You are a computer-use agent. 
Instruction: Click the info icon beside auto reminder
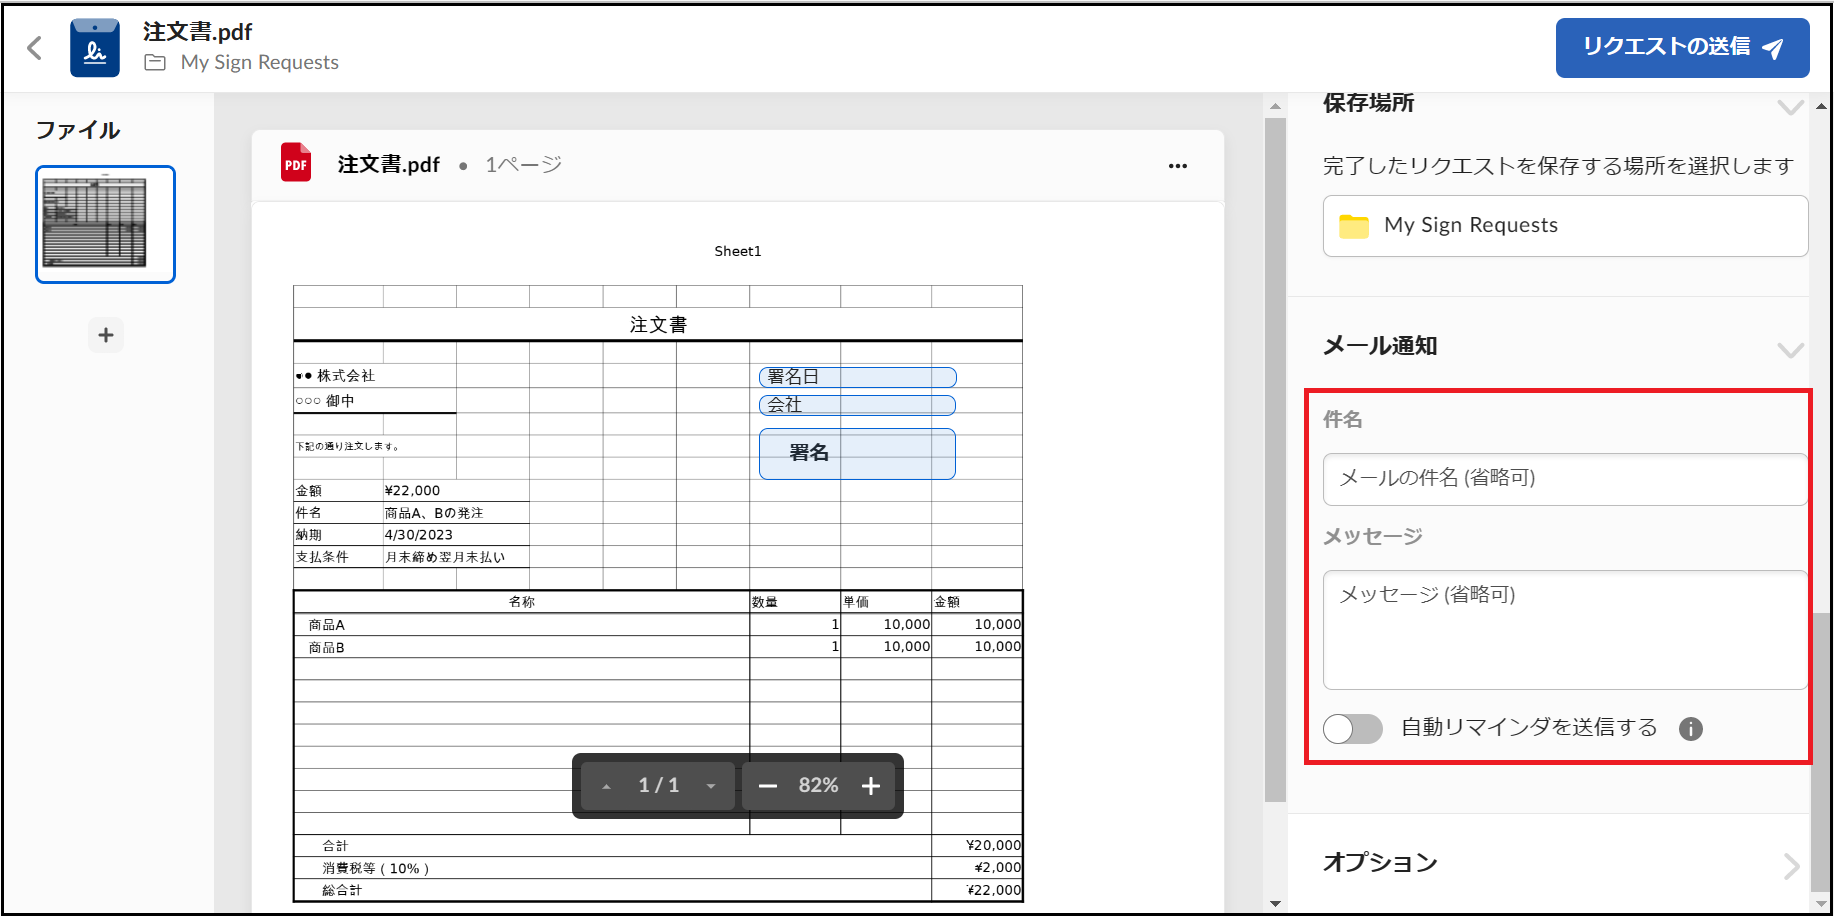point(1690,729)
